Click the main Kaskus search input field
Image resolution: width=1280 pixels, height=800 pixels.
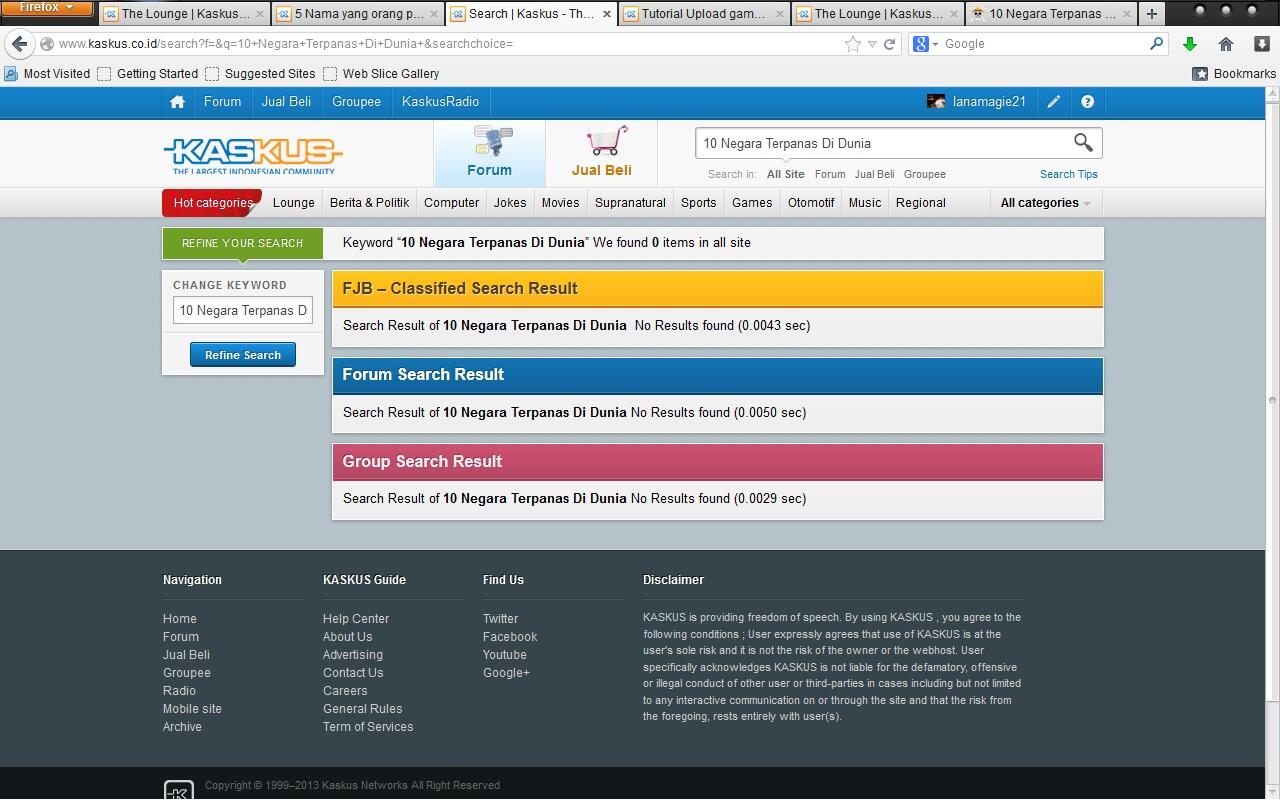[x=883, y=143]
